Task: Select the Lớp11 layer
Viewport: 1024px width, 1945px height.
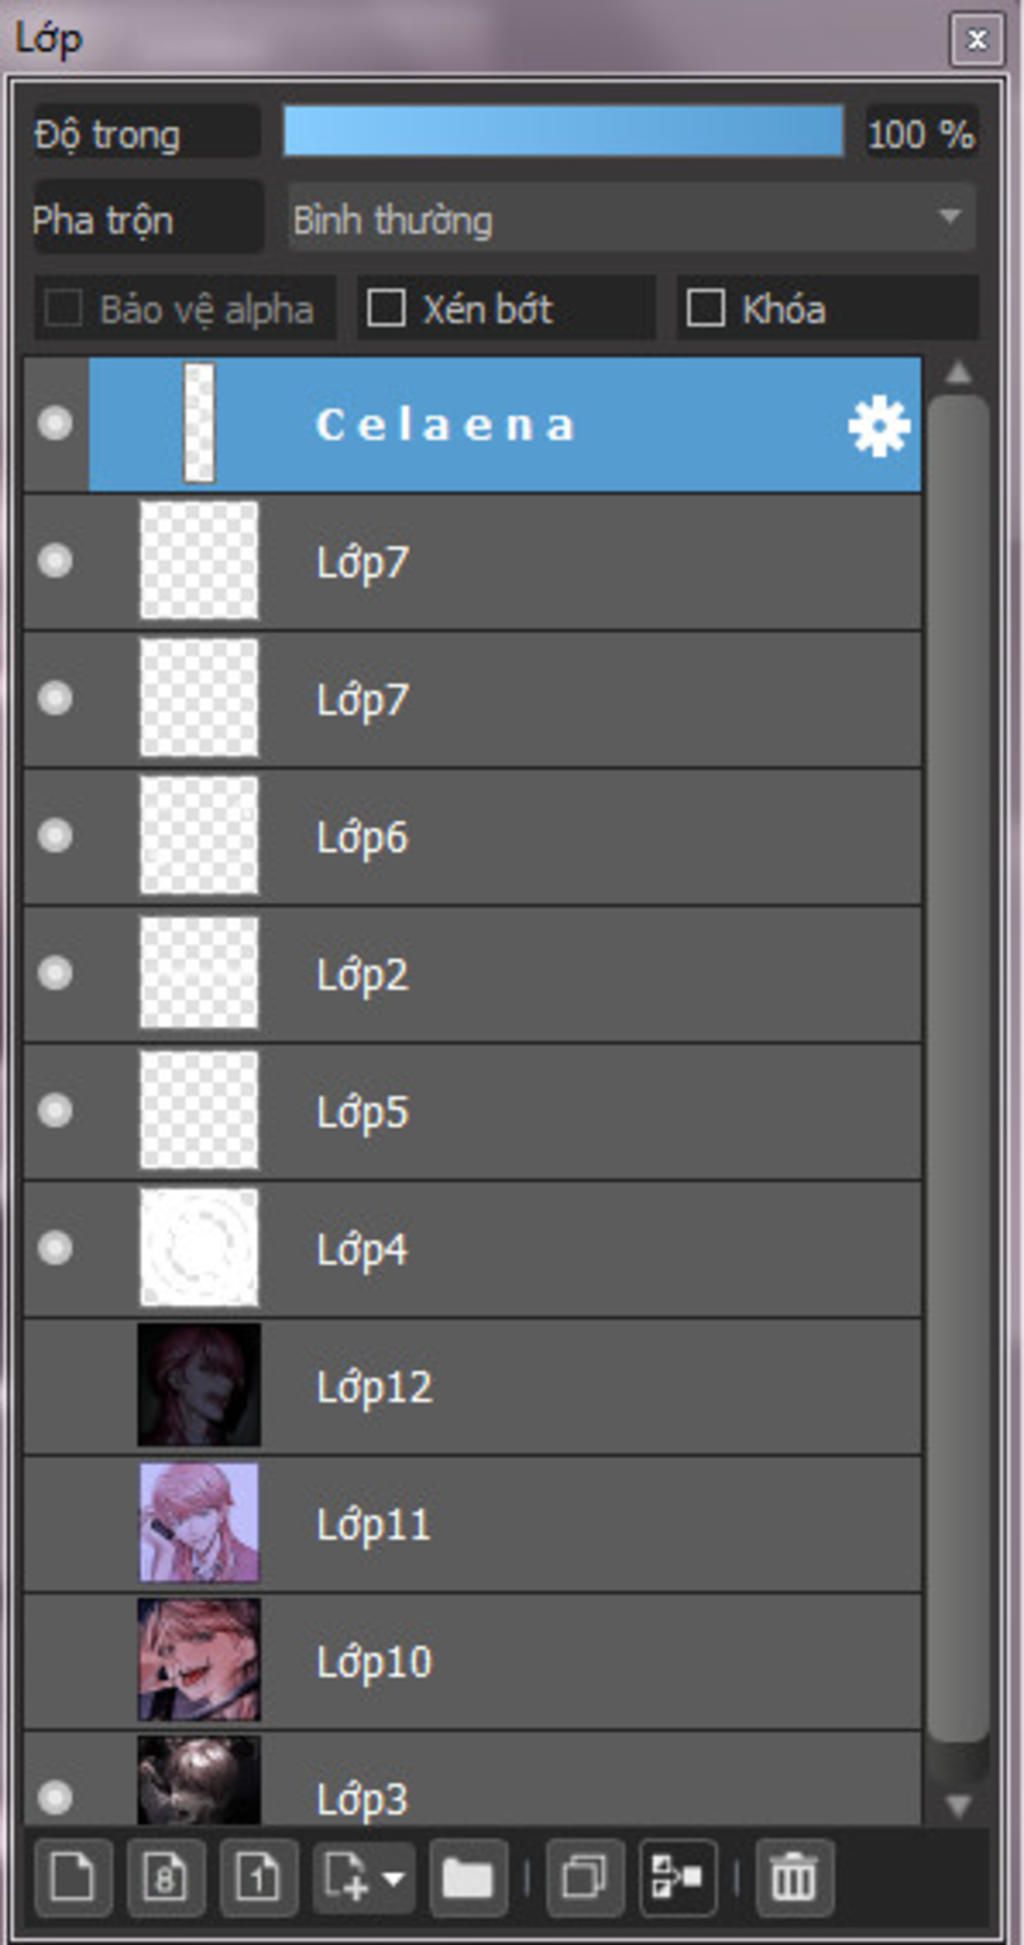Action: (472, 1524)
